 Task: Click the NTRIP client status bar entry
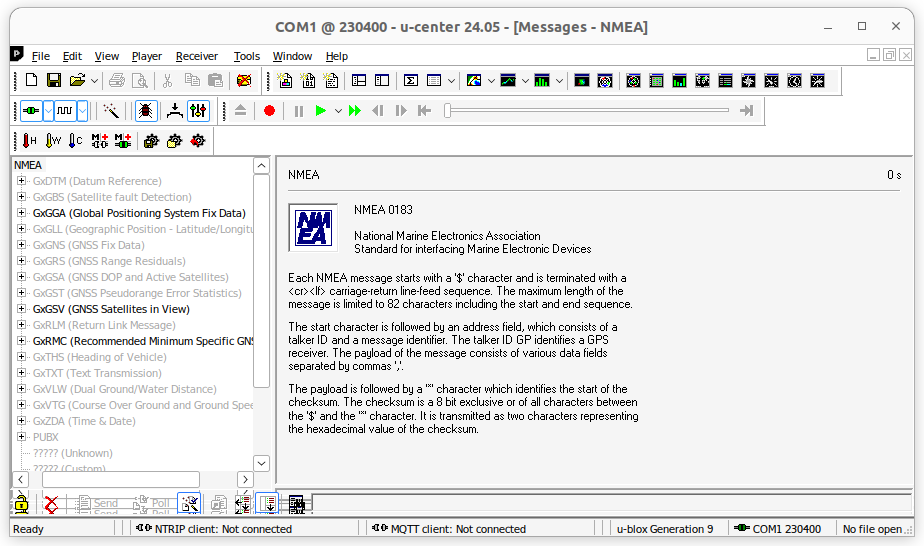pos(214,529)
